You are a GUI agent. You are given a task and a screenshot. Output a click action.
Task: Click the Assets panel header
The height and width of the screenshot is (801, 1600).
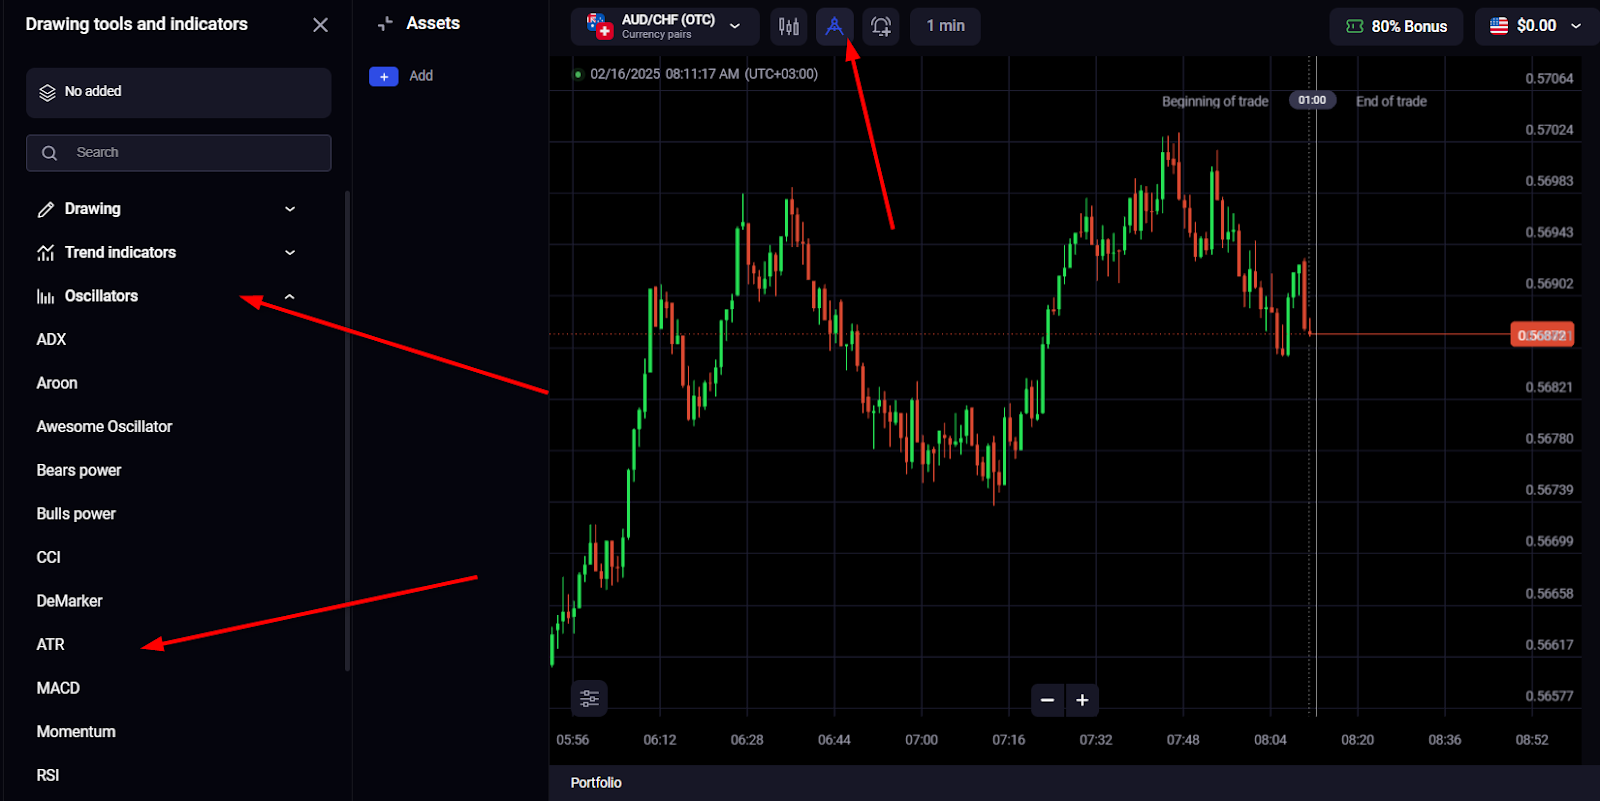tap(432, 23)
